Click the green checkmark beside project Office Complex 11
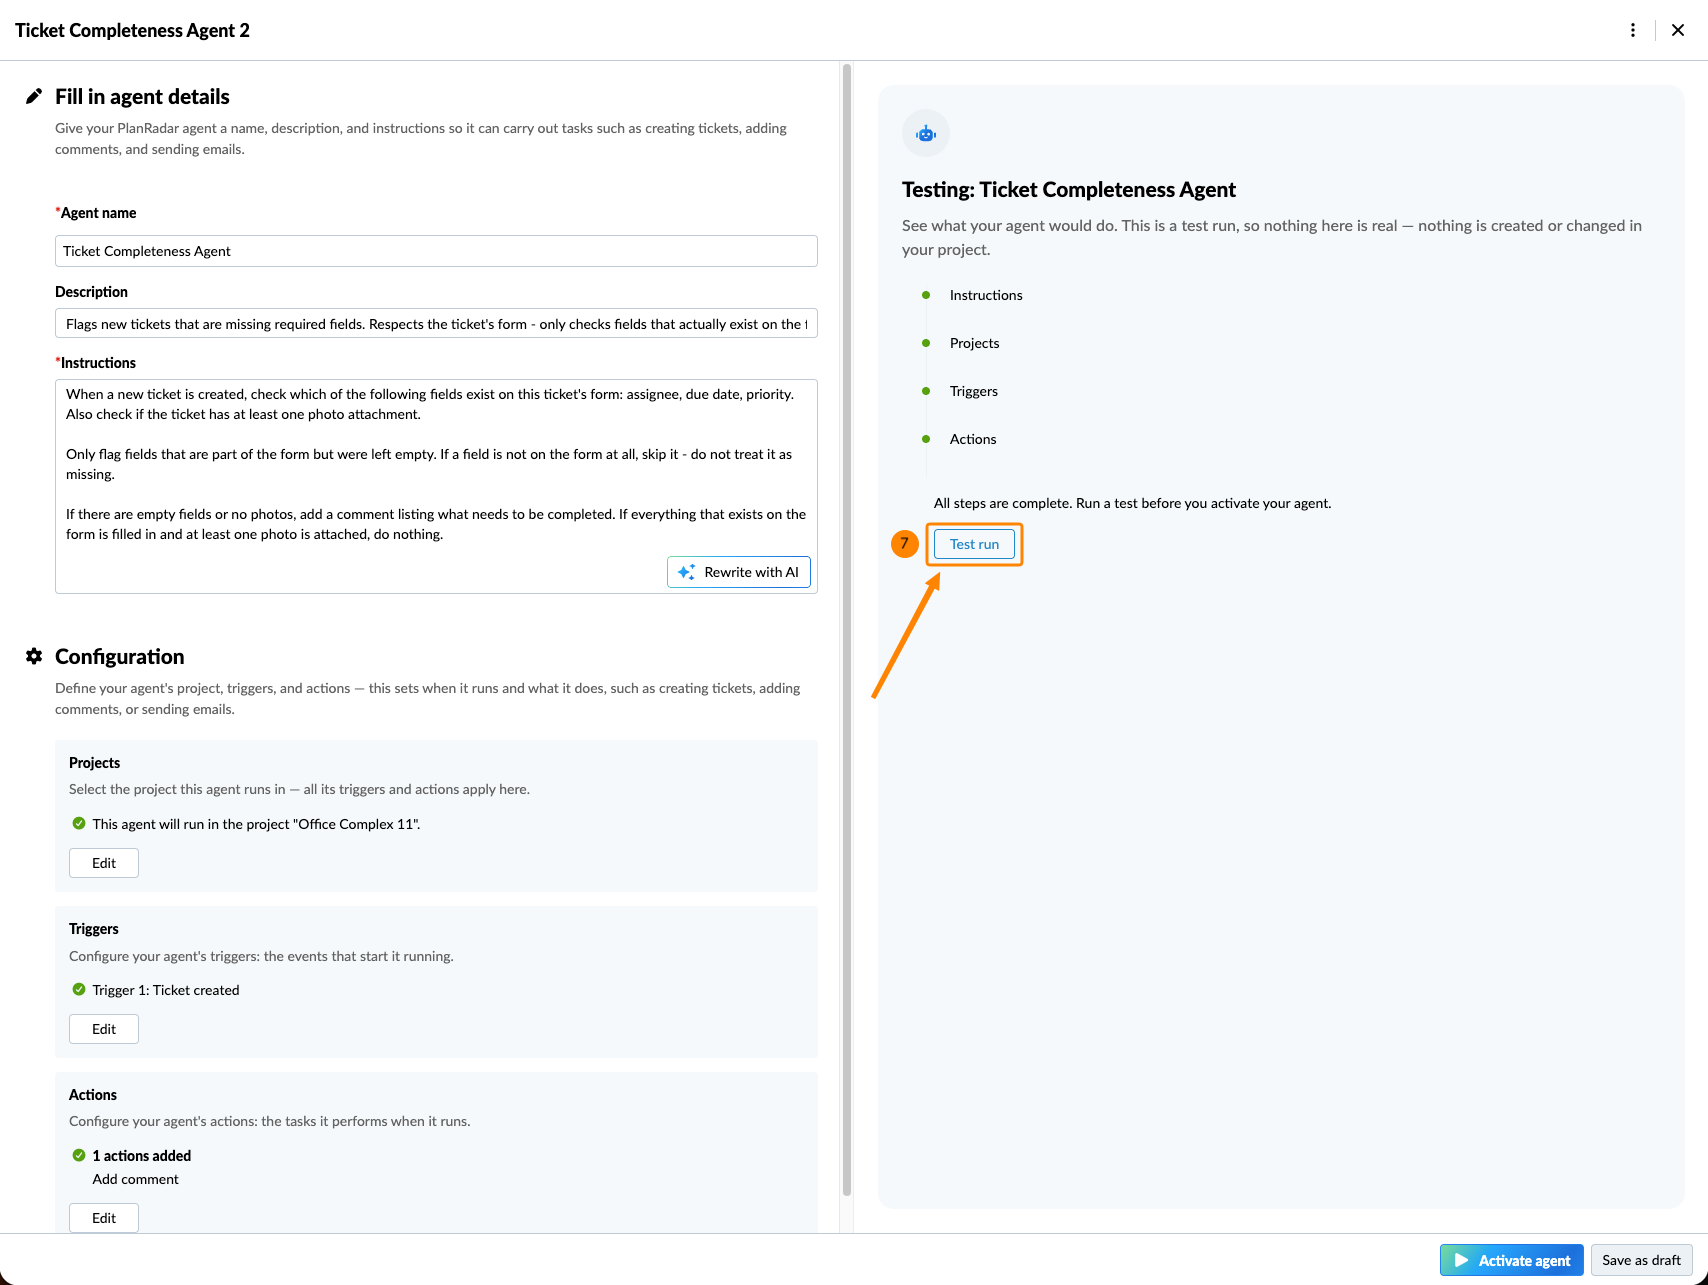This screenshot has height=1285, width=1708. 79,823
